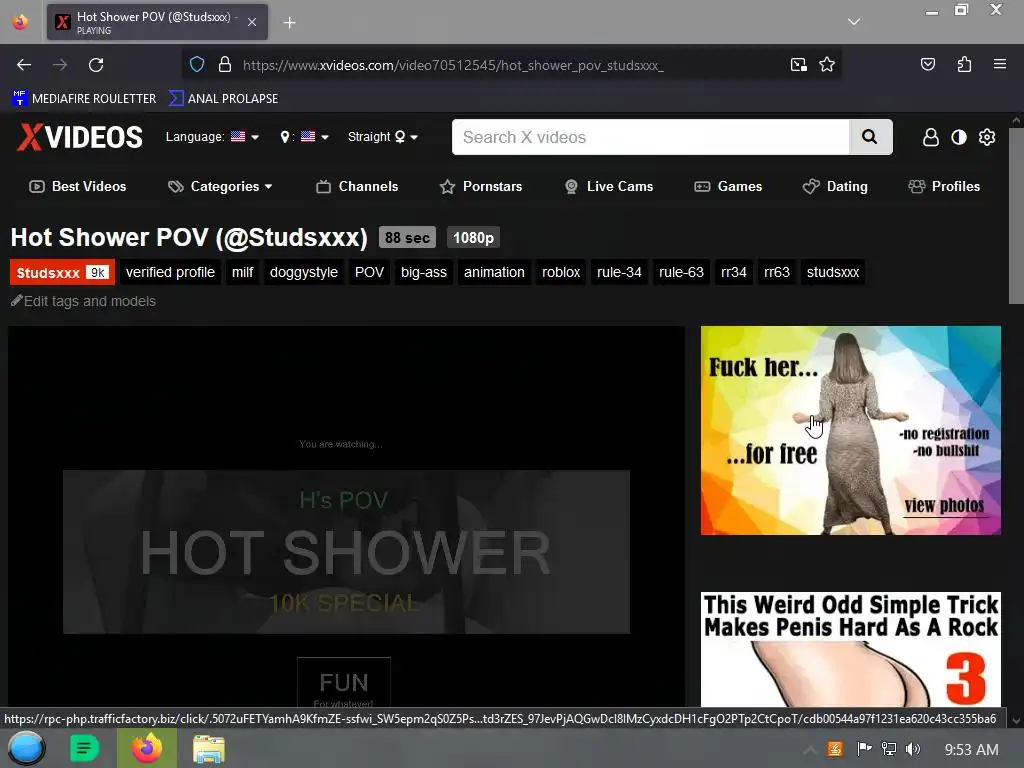Open the Straight orientation dropdown

(x=383, y=136)
